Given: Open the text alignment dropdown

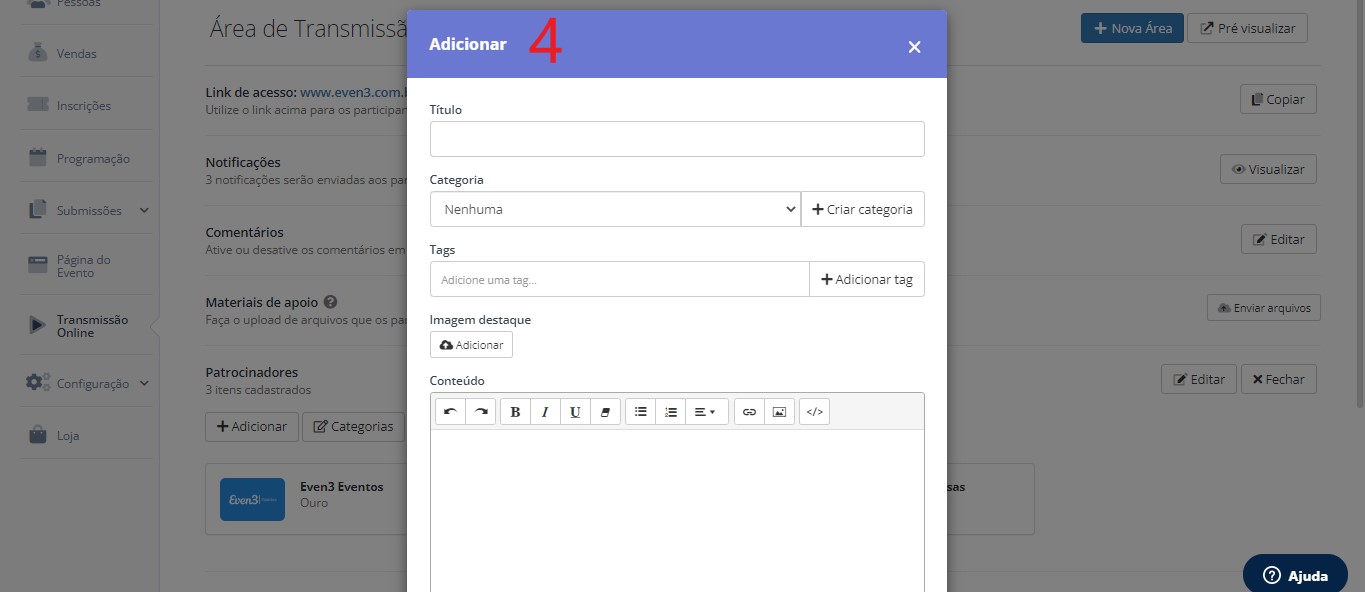Looking at the screenshot, I should 707,412.
